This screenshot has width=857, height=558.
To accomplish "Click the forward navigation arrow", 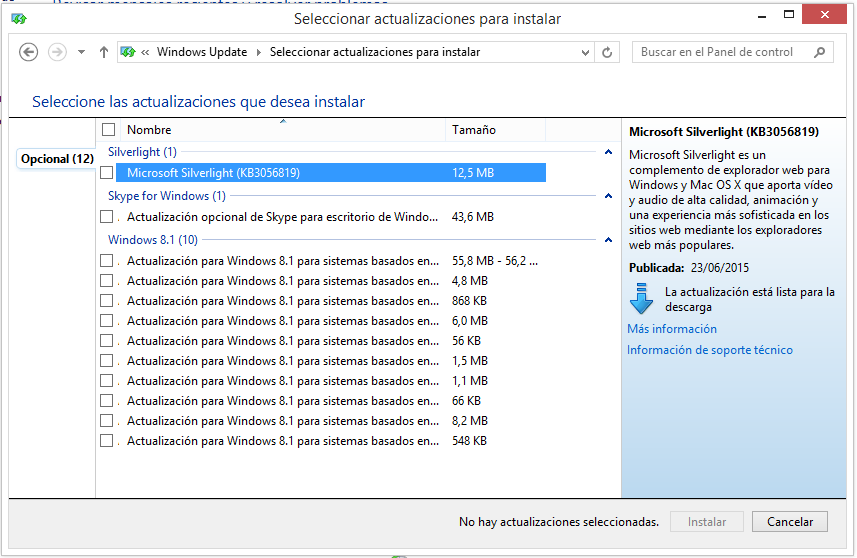I will (x=57, y=52).
